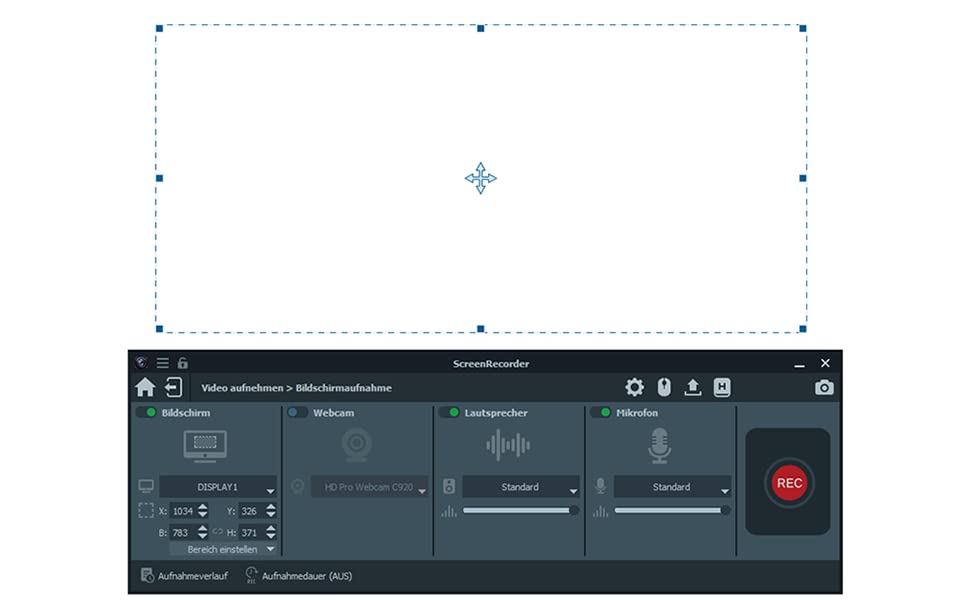Click the lock icon in the title bar
Image resolution: width=970 pixels, height=600 pixels.
[180, 363]
